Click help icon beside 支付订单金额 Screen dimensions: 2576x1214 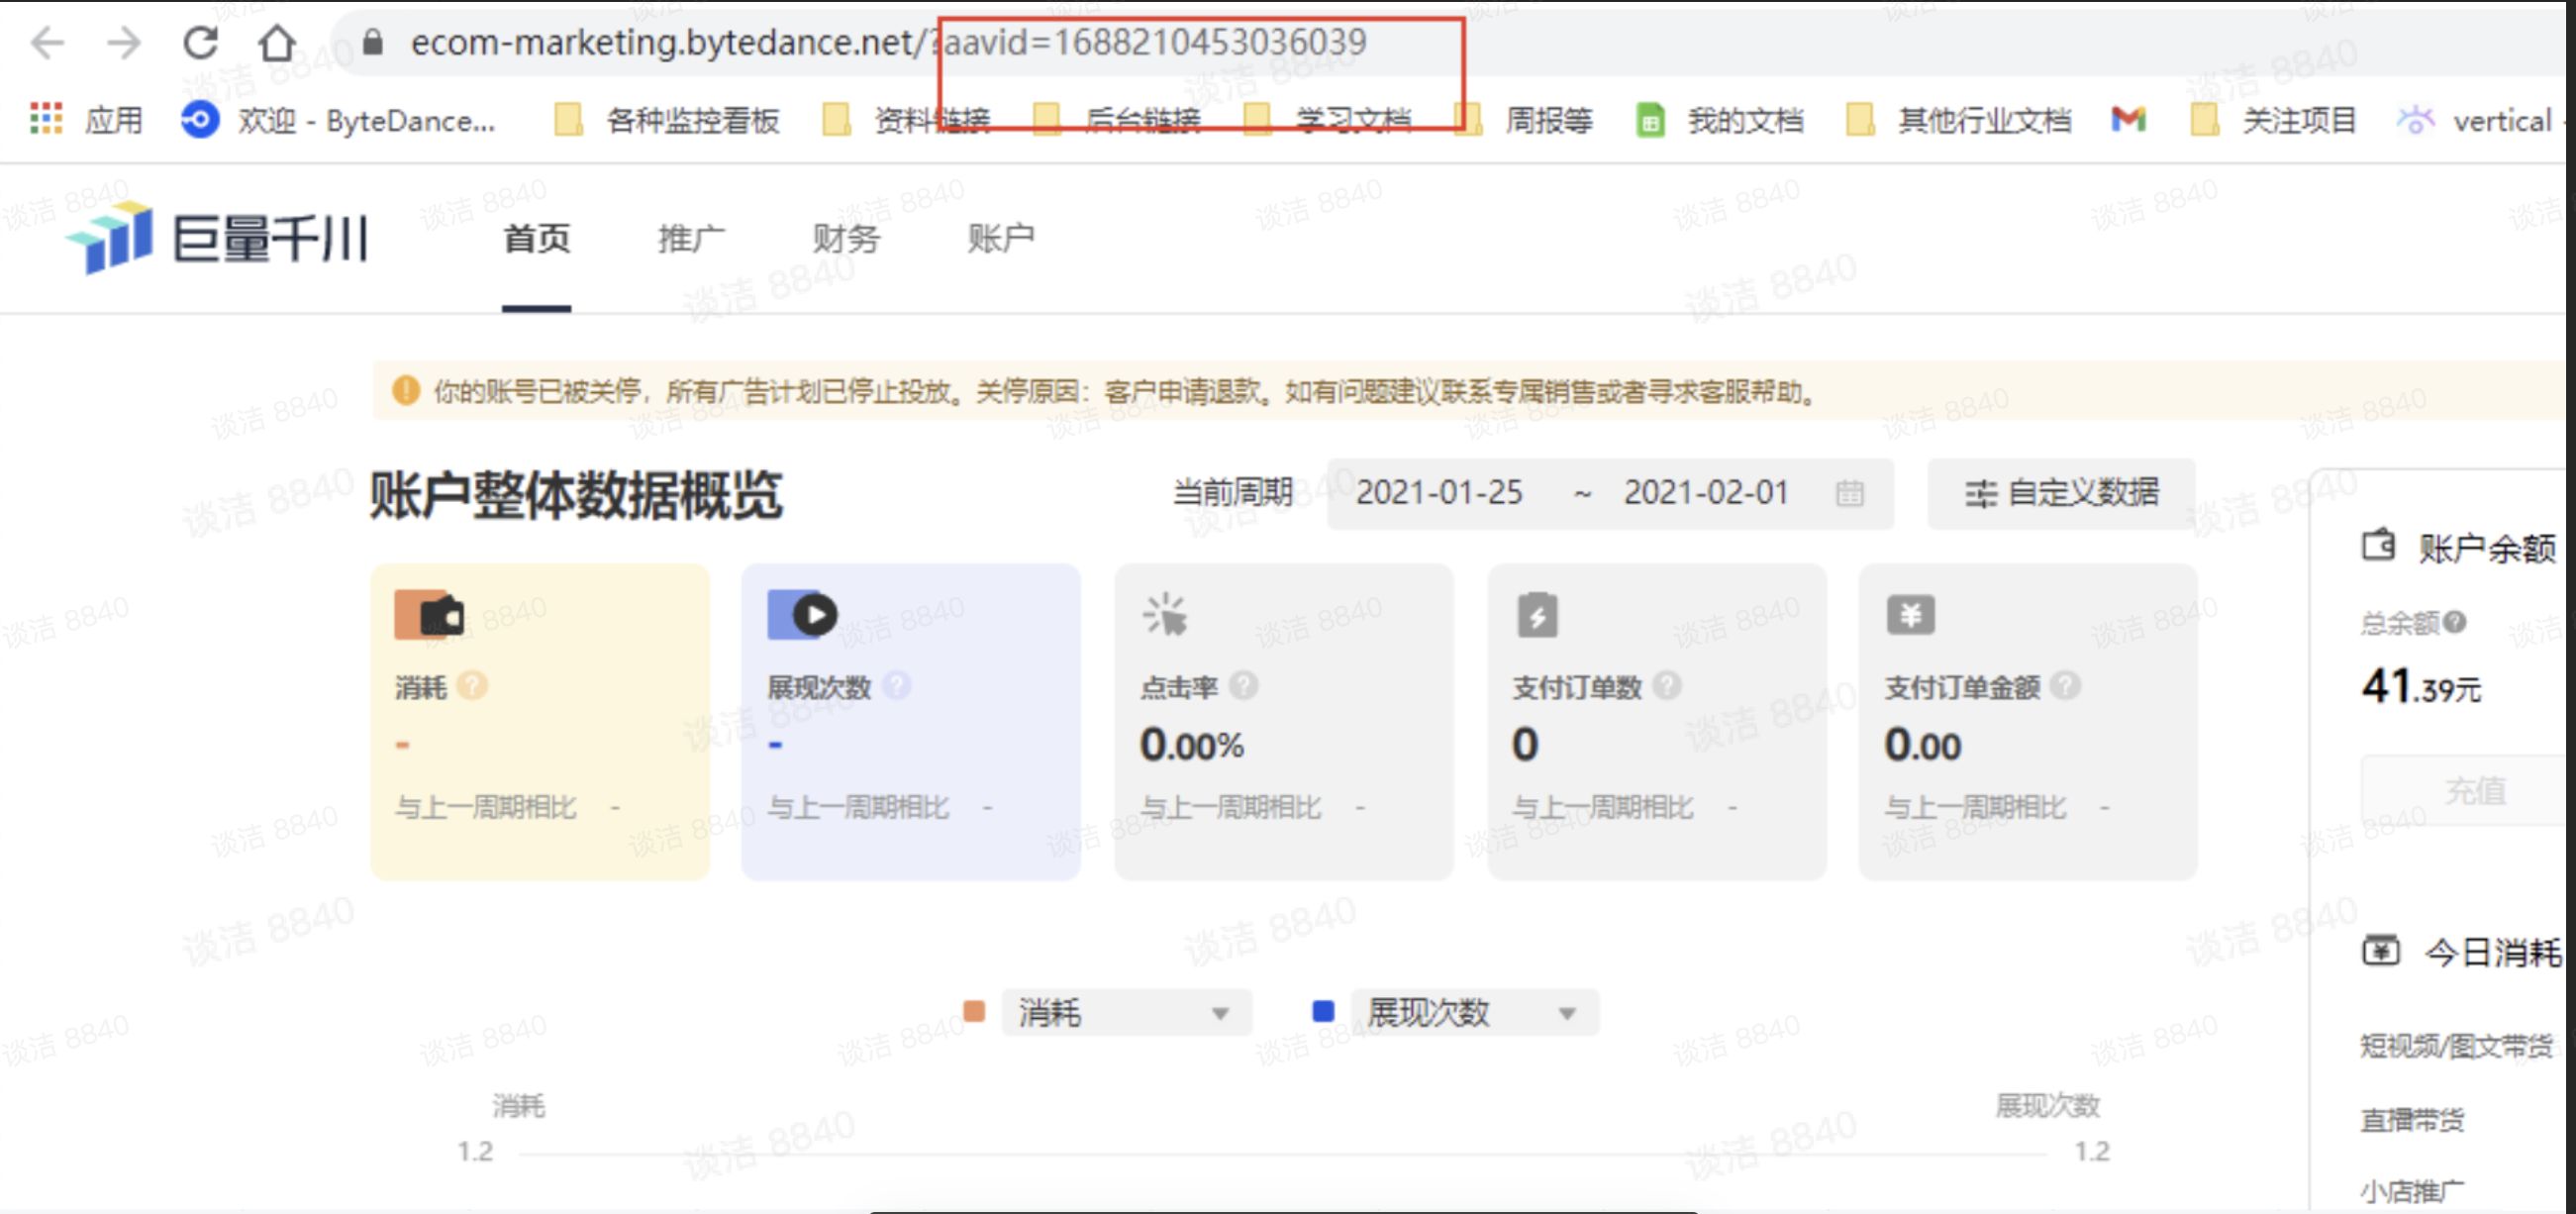(2065, 686)
